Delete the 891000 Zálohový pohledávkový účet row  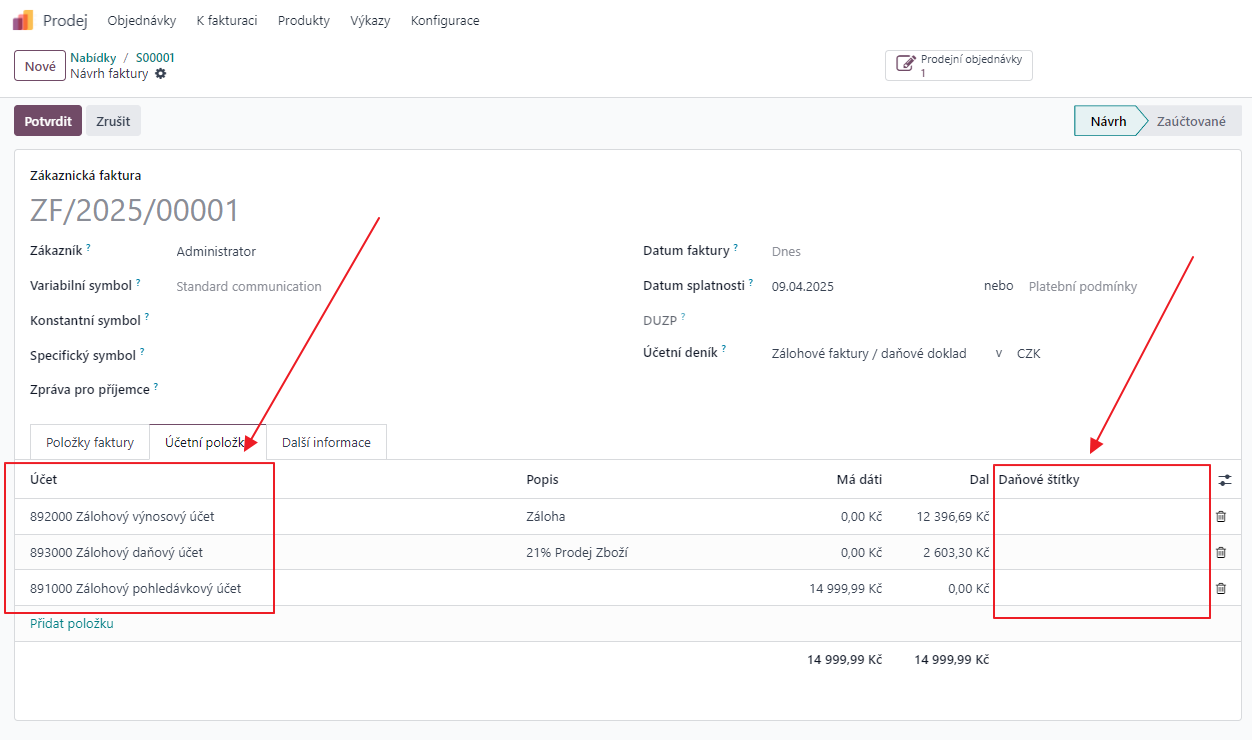(1220, 588)
